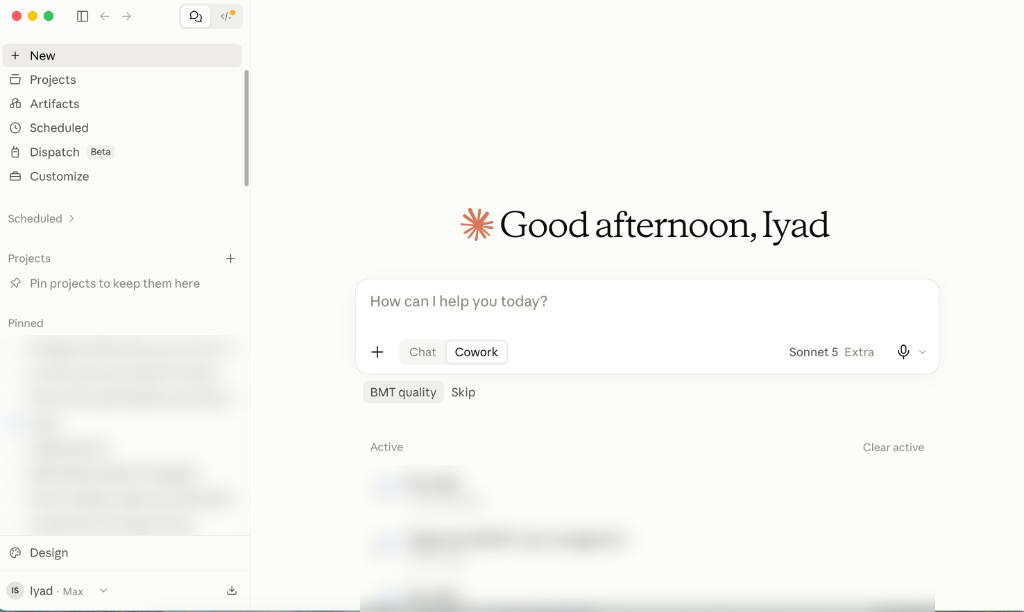Click the Pinned section header

(25, 323)
